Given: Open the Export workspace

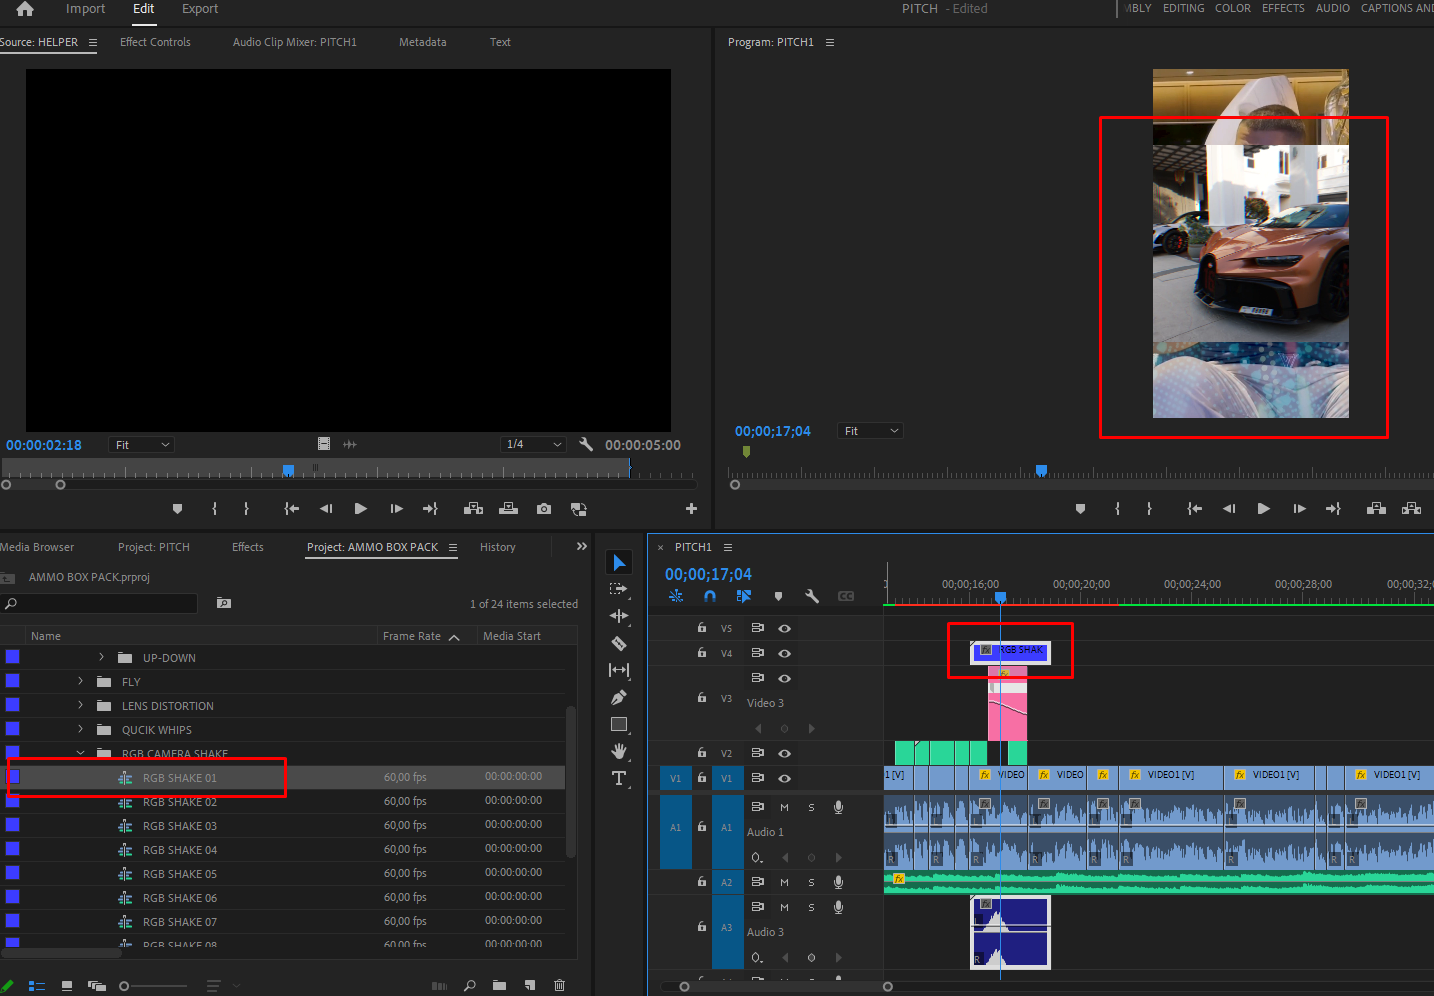Looking at the screenshot, I should (x=200, y=9).
